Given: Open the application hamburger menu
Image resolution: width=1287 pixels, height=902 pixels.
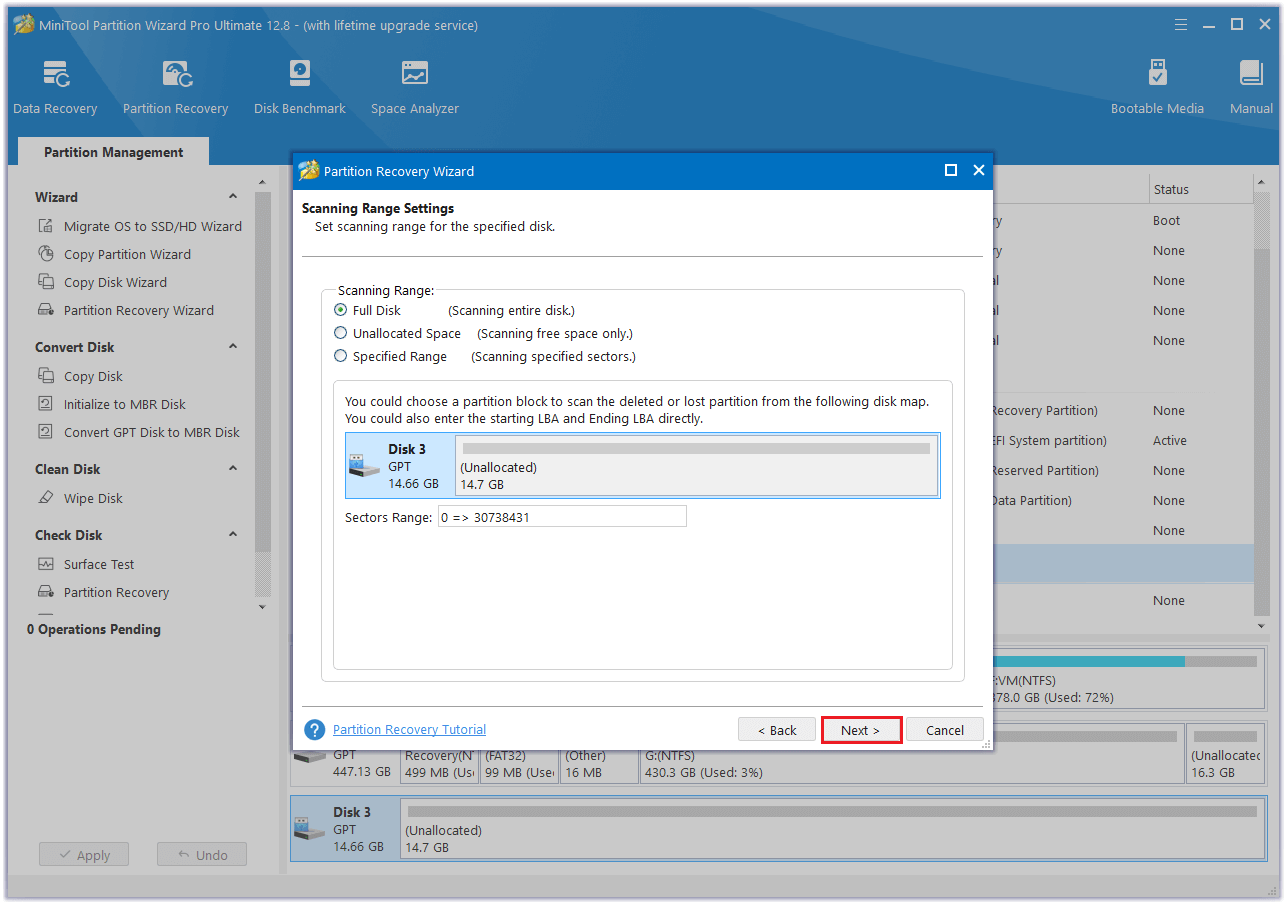Looking at the screenshot, I should point(1181,24).
